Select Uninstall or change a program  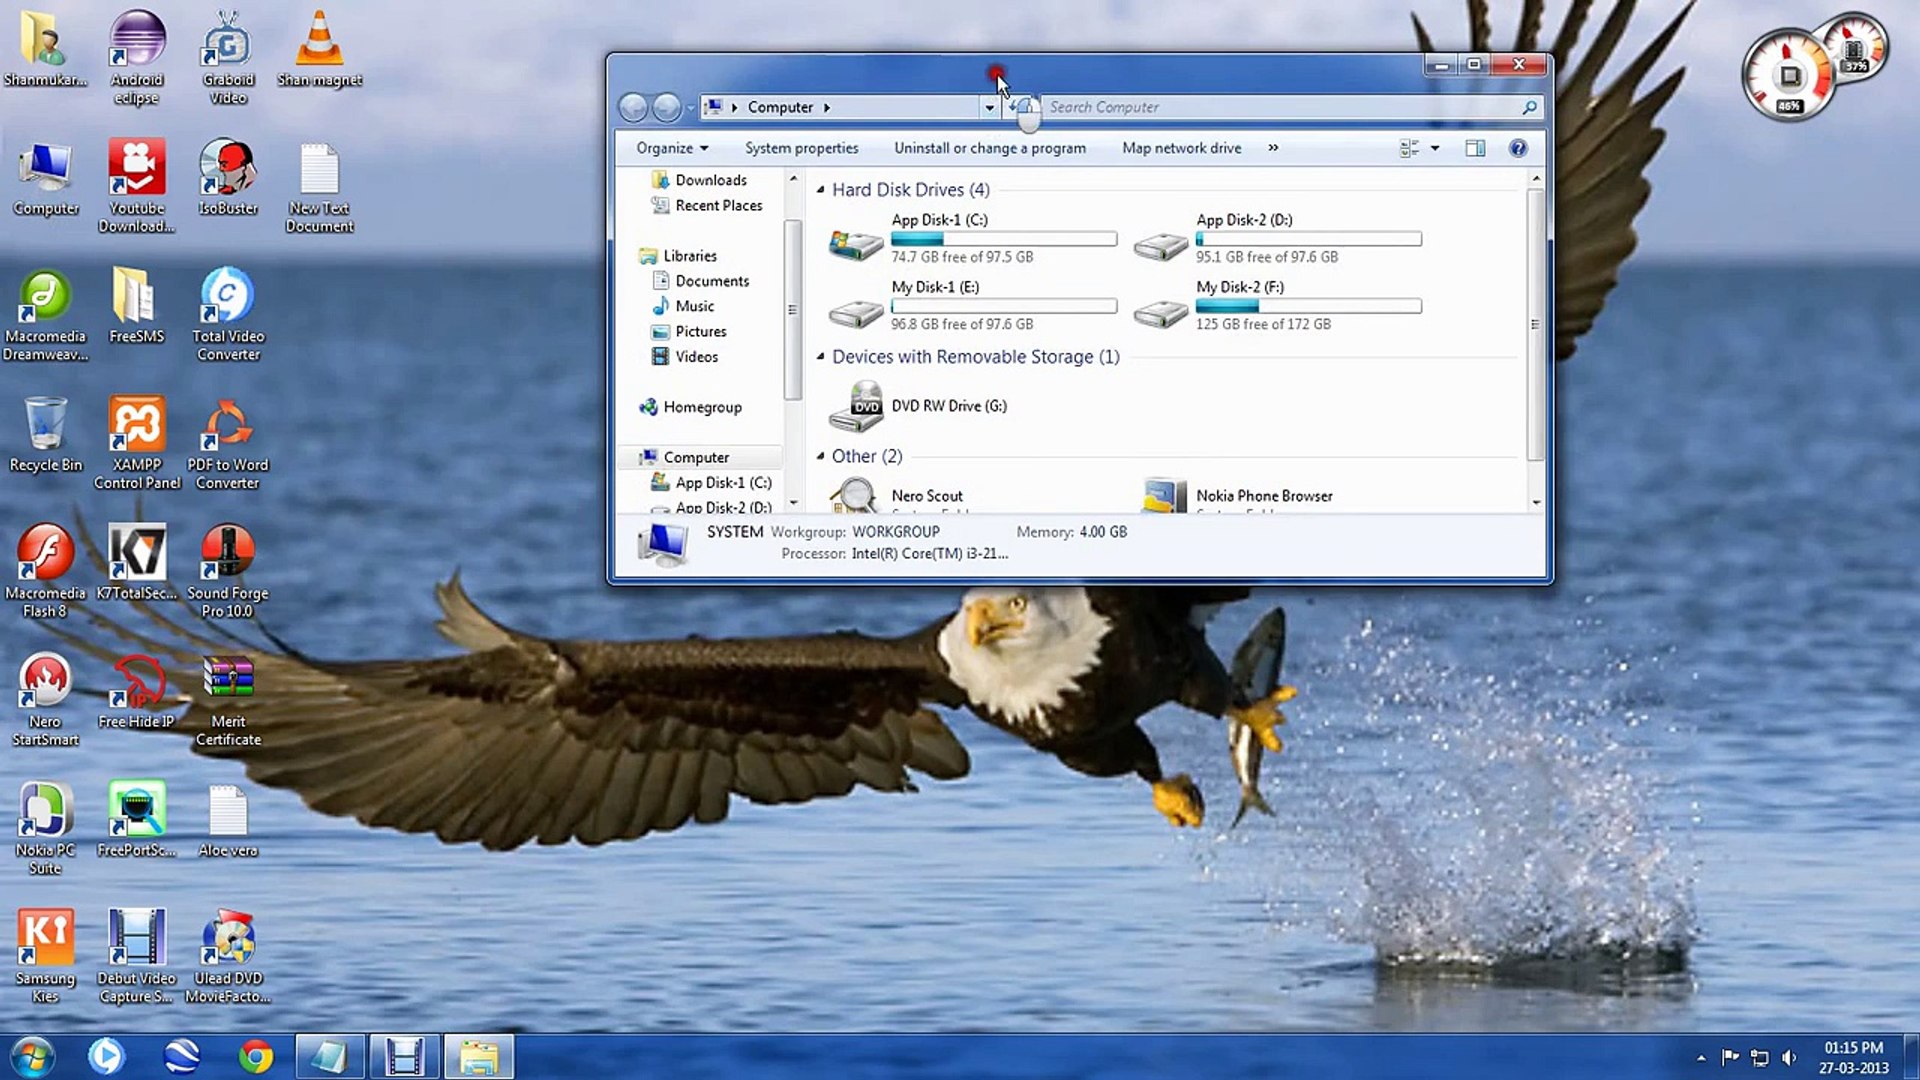pos(989,147)
